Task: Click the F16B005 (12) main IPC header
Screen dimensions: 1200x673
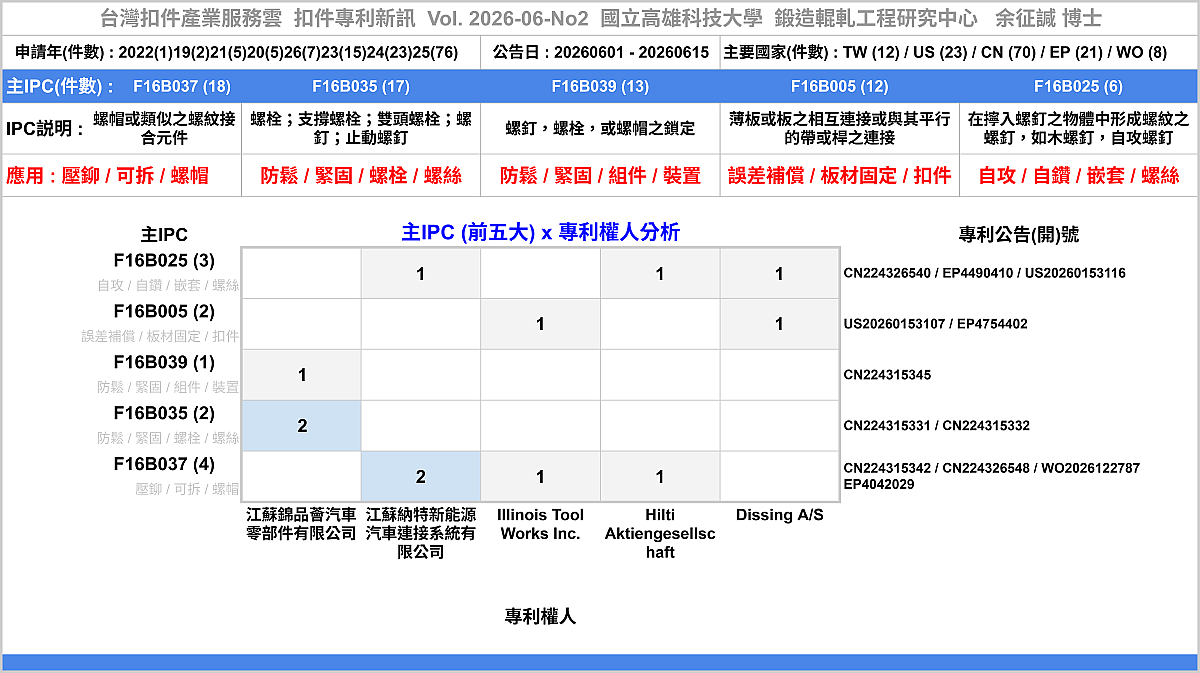Action: coord(839,87)
